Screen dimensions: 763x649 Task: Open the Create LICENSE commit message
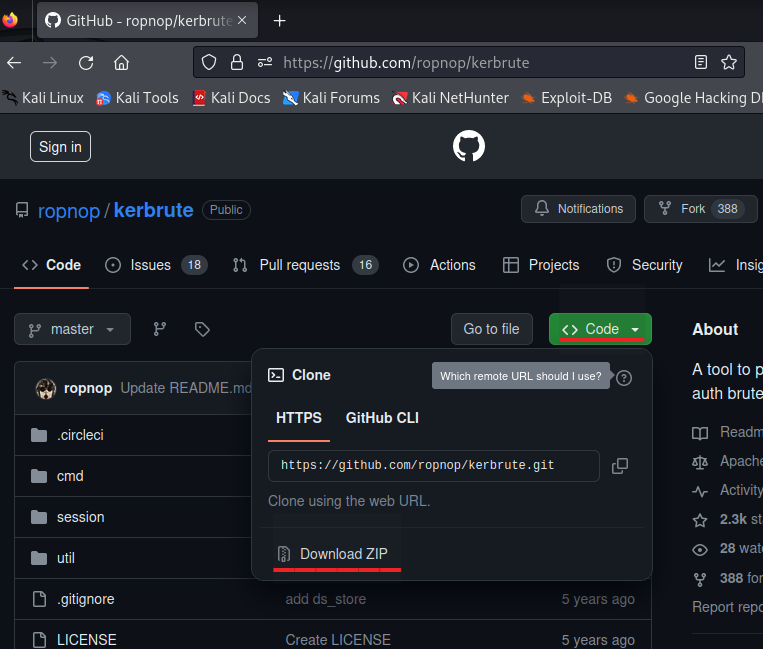click(x=338, y=640)
